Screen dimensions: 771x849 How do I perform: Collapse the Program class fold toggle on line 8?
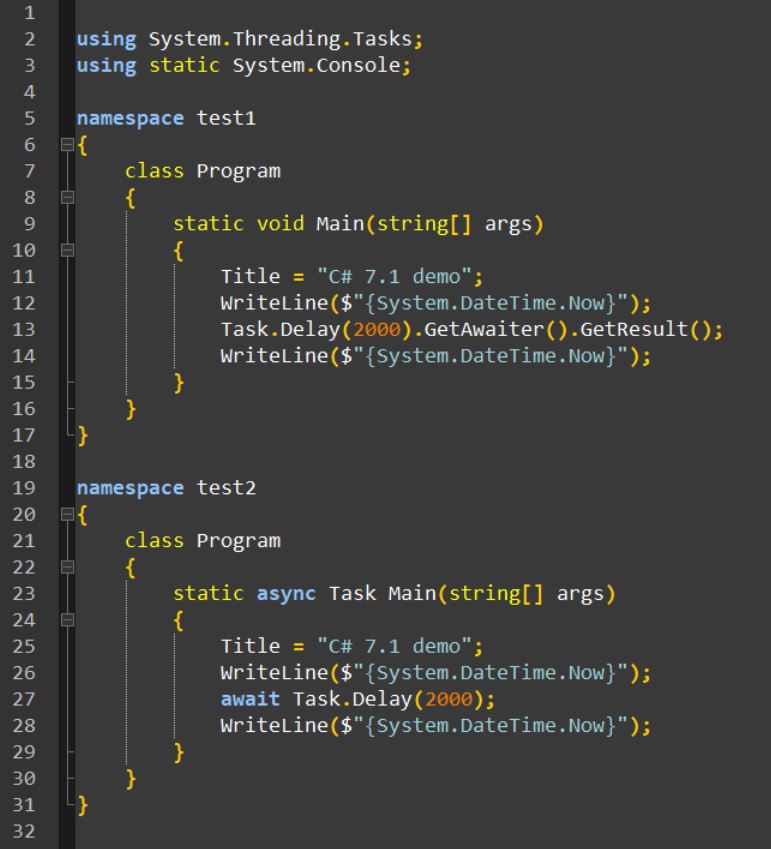[x=67, y=198]
